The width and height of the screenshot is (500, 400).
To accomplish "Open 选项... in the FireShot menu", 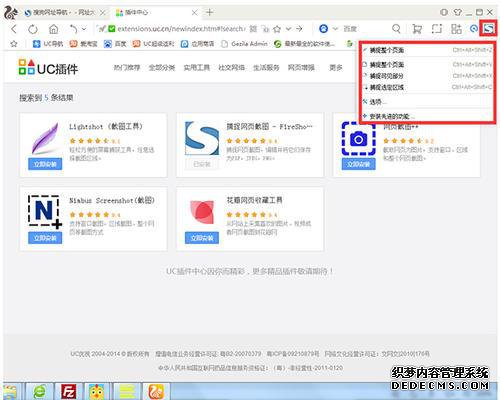I will [x=427, y=102].
